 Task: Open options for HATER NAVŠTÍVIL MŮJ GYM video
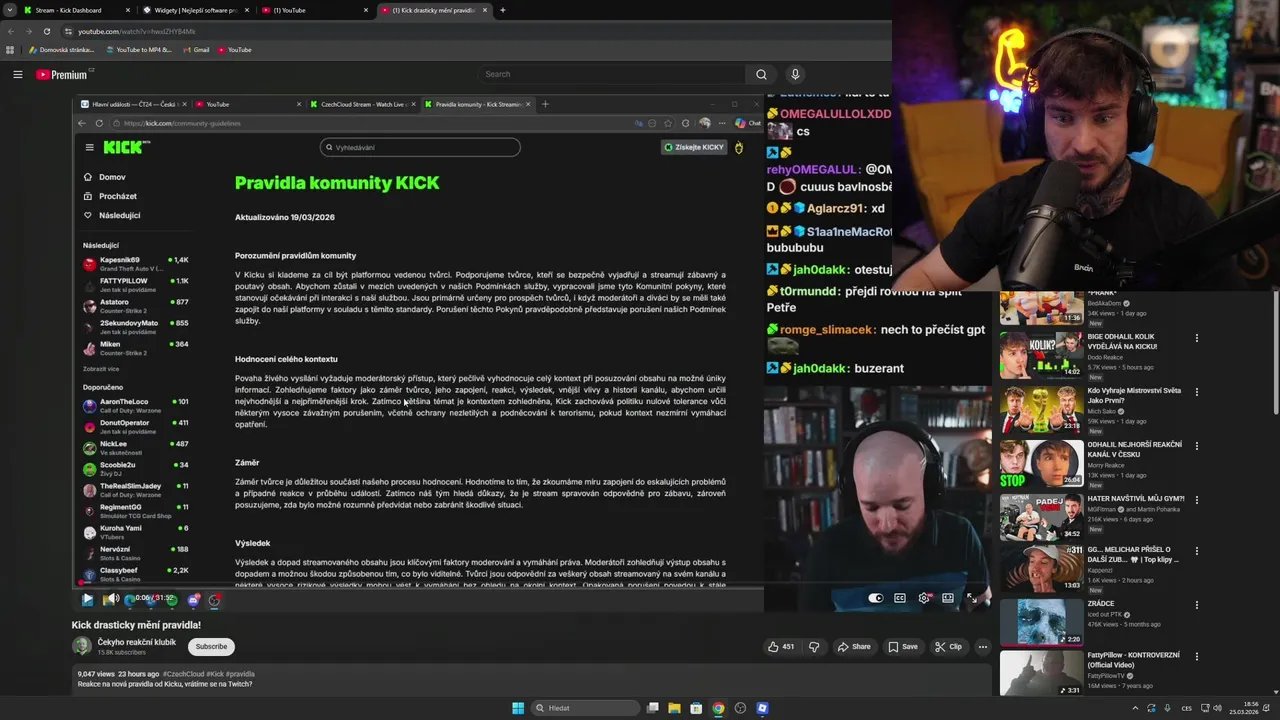point(1196,500)
